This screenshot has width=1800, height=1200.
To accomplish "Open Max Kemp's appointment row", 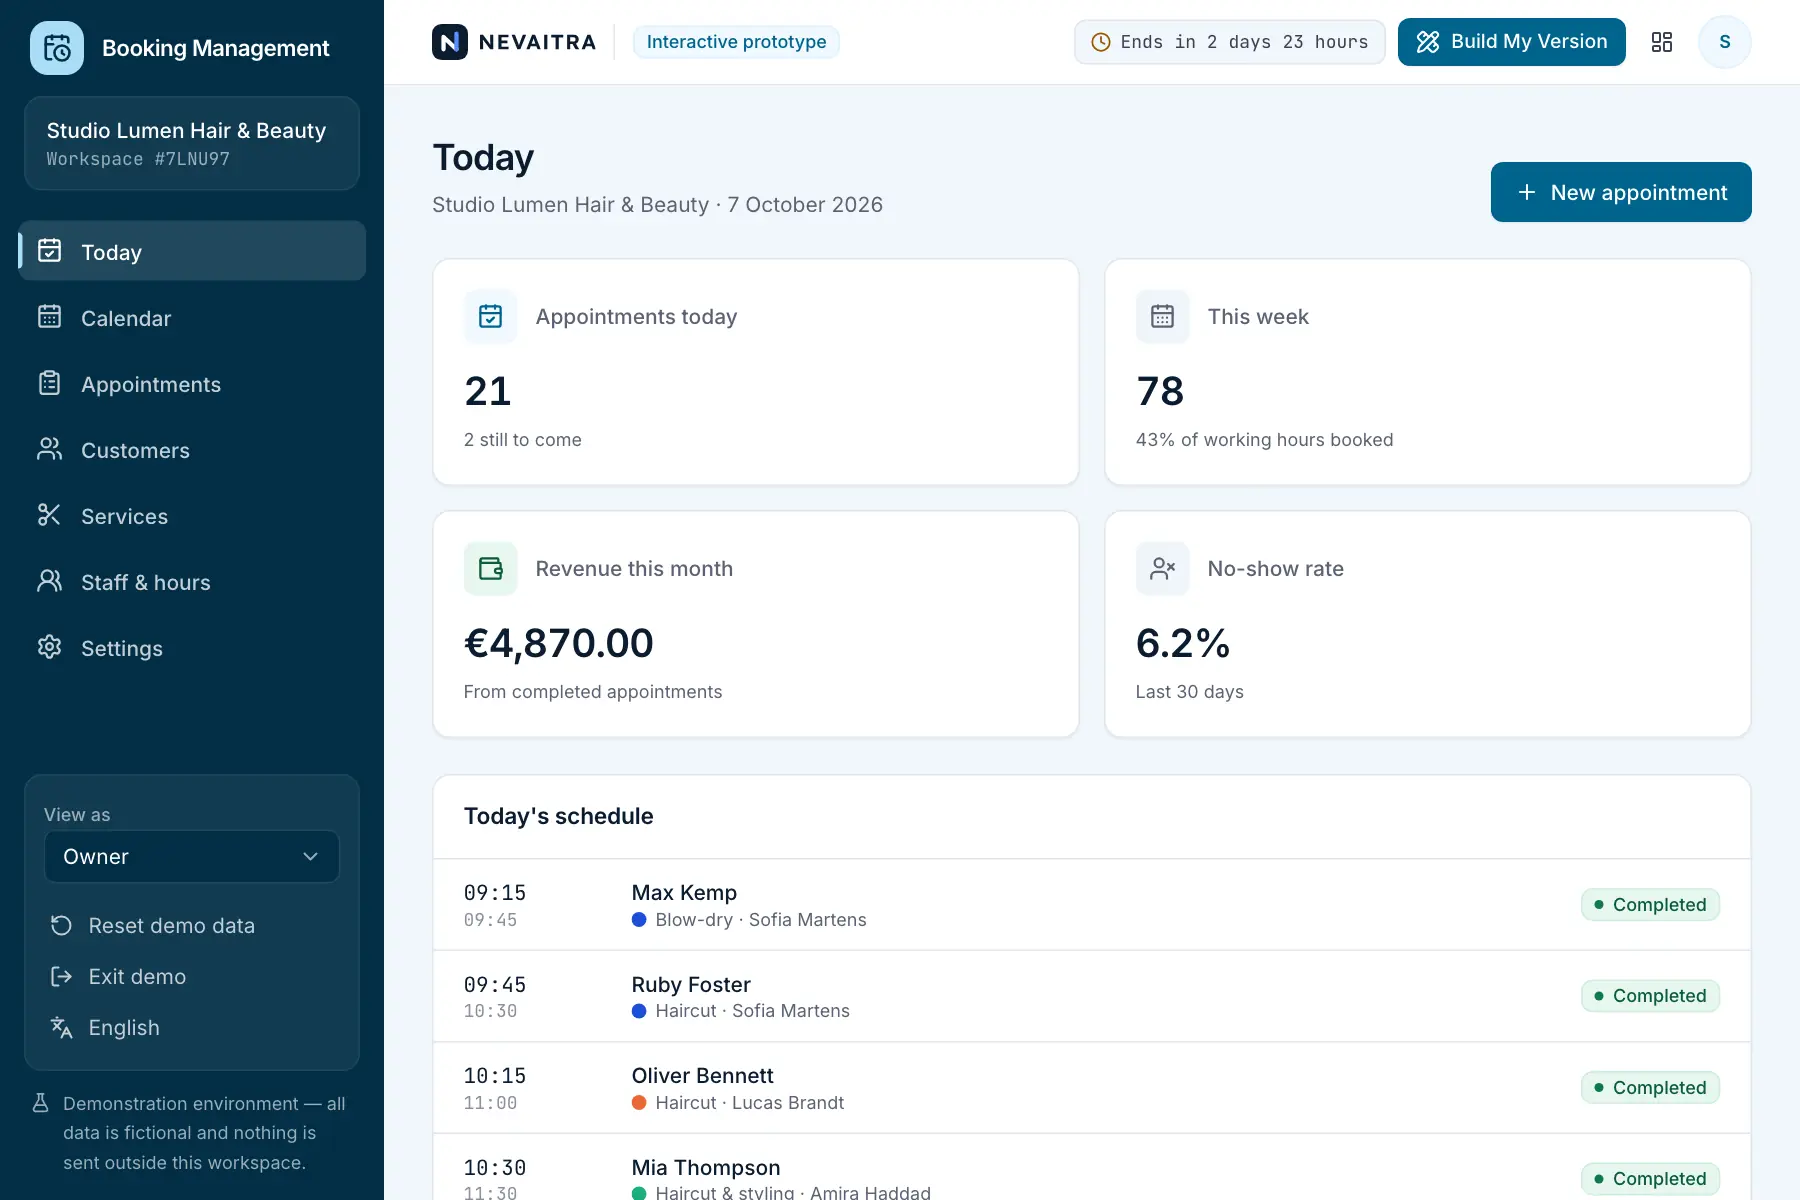I will [x=1092, y=905].
